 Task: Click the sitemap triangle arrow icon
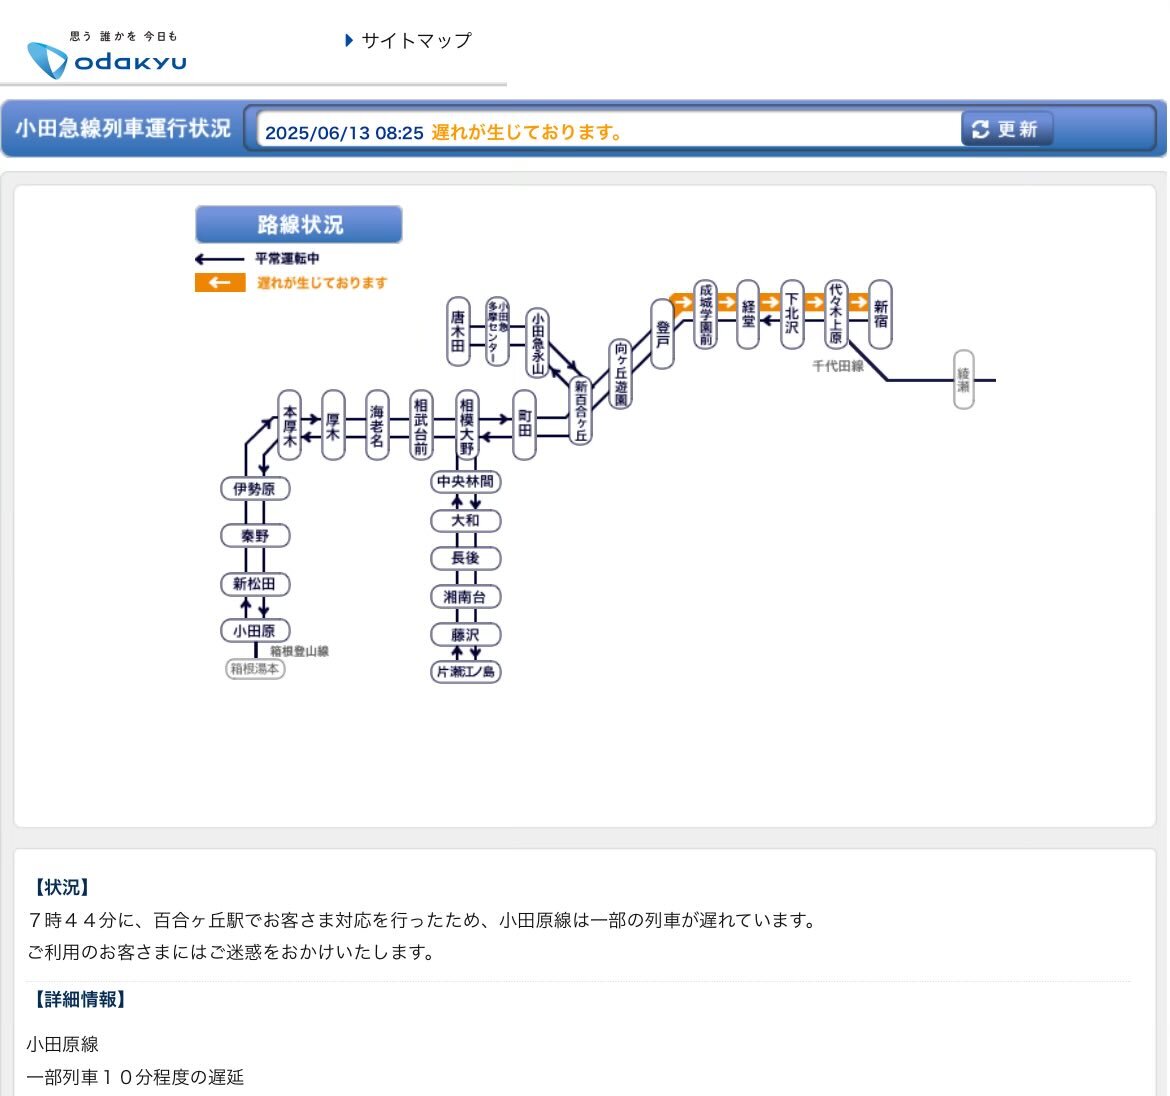tap(349, 40)
